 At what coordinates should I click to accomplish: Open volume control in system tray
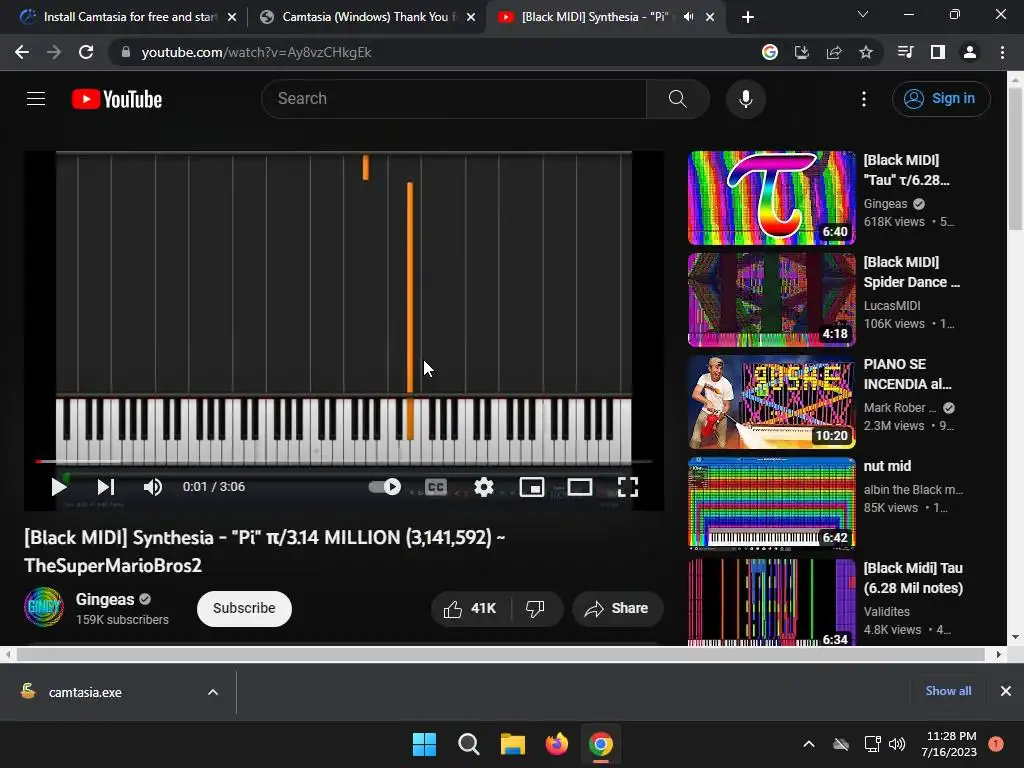pos(897,744)
